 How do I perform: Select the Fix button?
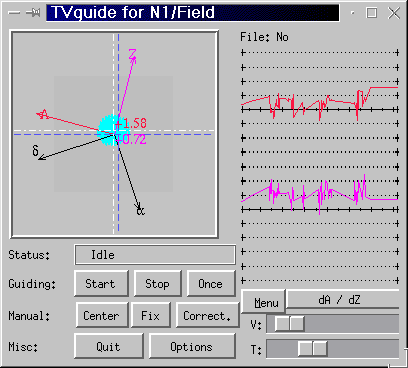tap(151, 315)
